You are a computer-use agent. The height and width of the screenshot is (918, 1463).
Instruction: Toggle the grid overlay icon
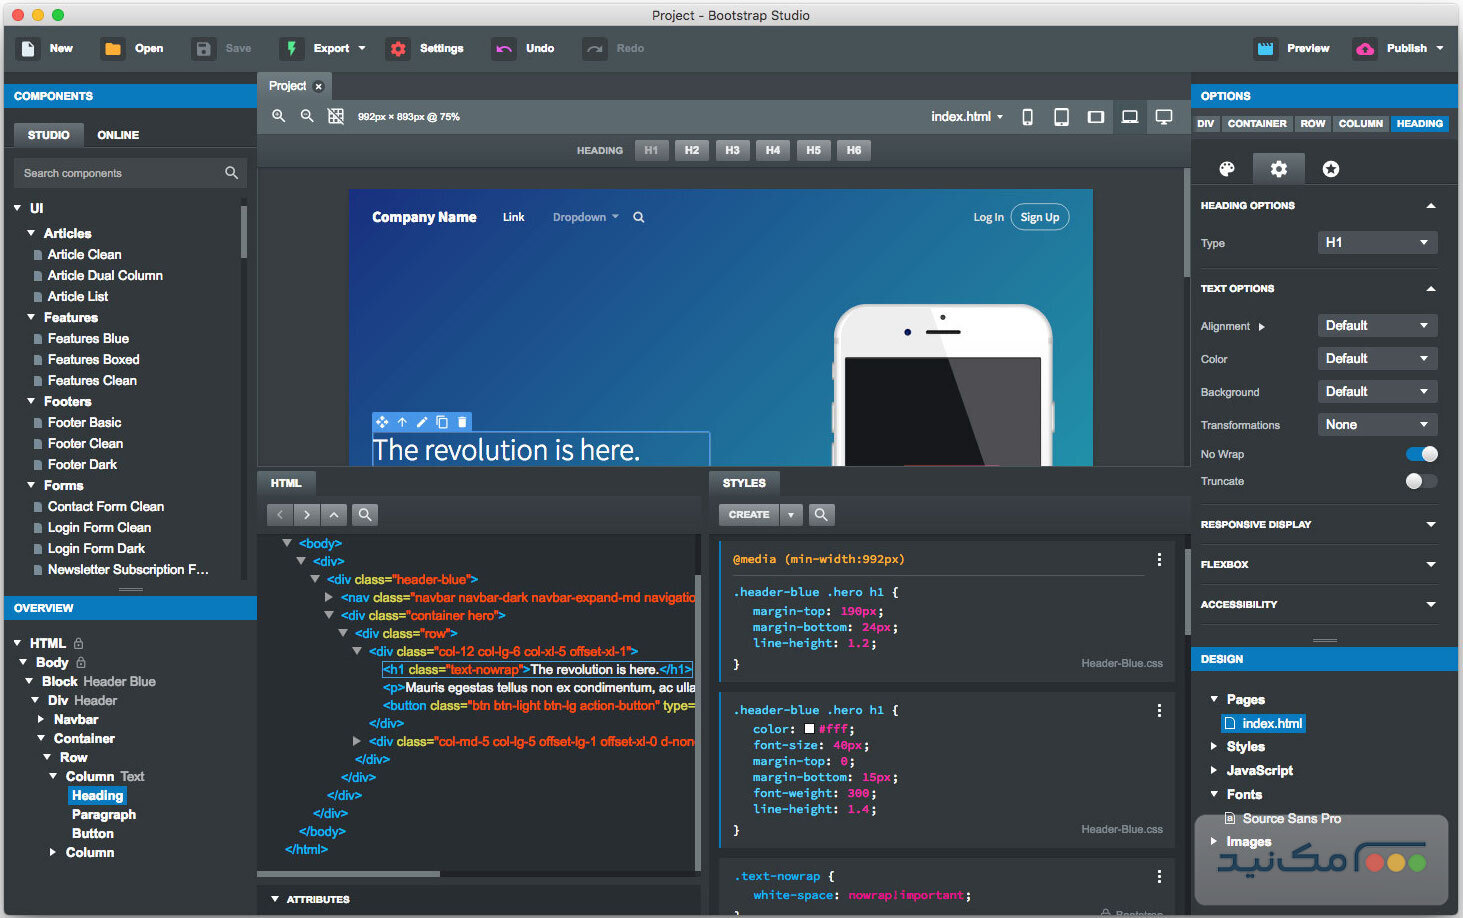pyautogui.click(x=335, y=116)
